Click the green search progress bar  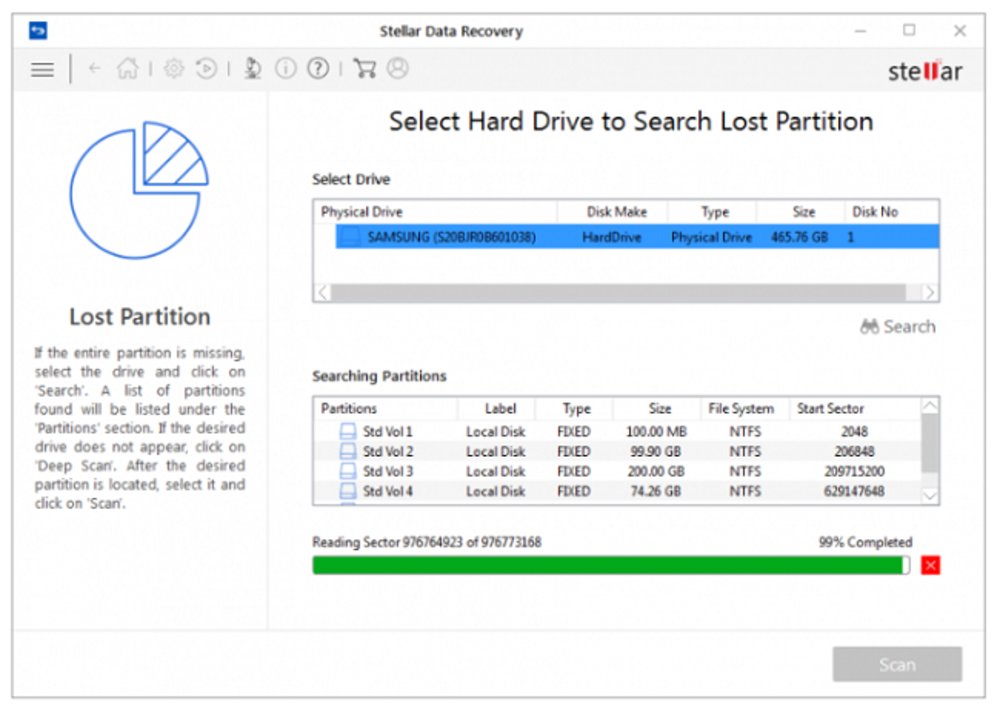coord(611,565)
